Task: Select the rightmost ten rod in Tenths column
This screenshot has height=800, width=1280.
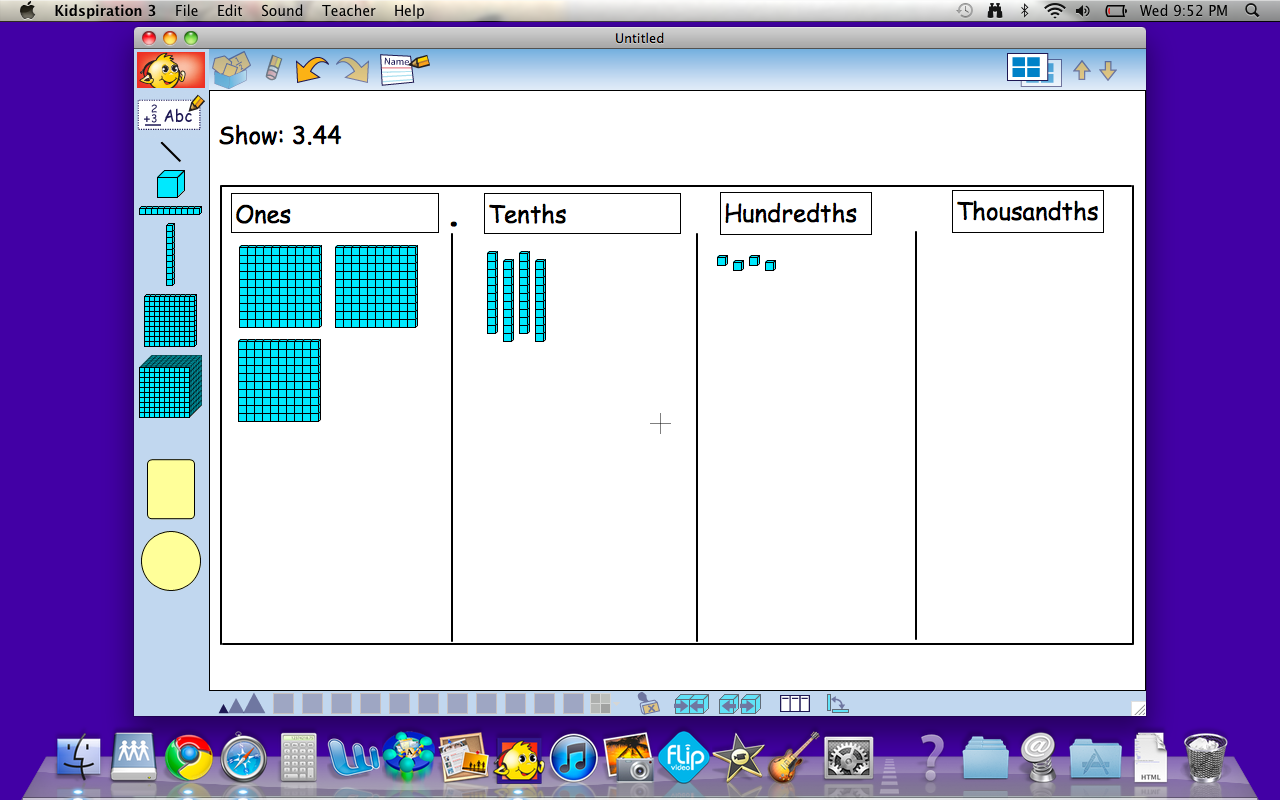Action: coord(540,300)
